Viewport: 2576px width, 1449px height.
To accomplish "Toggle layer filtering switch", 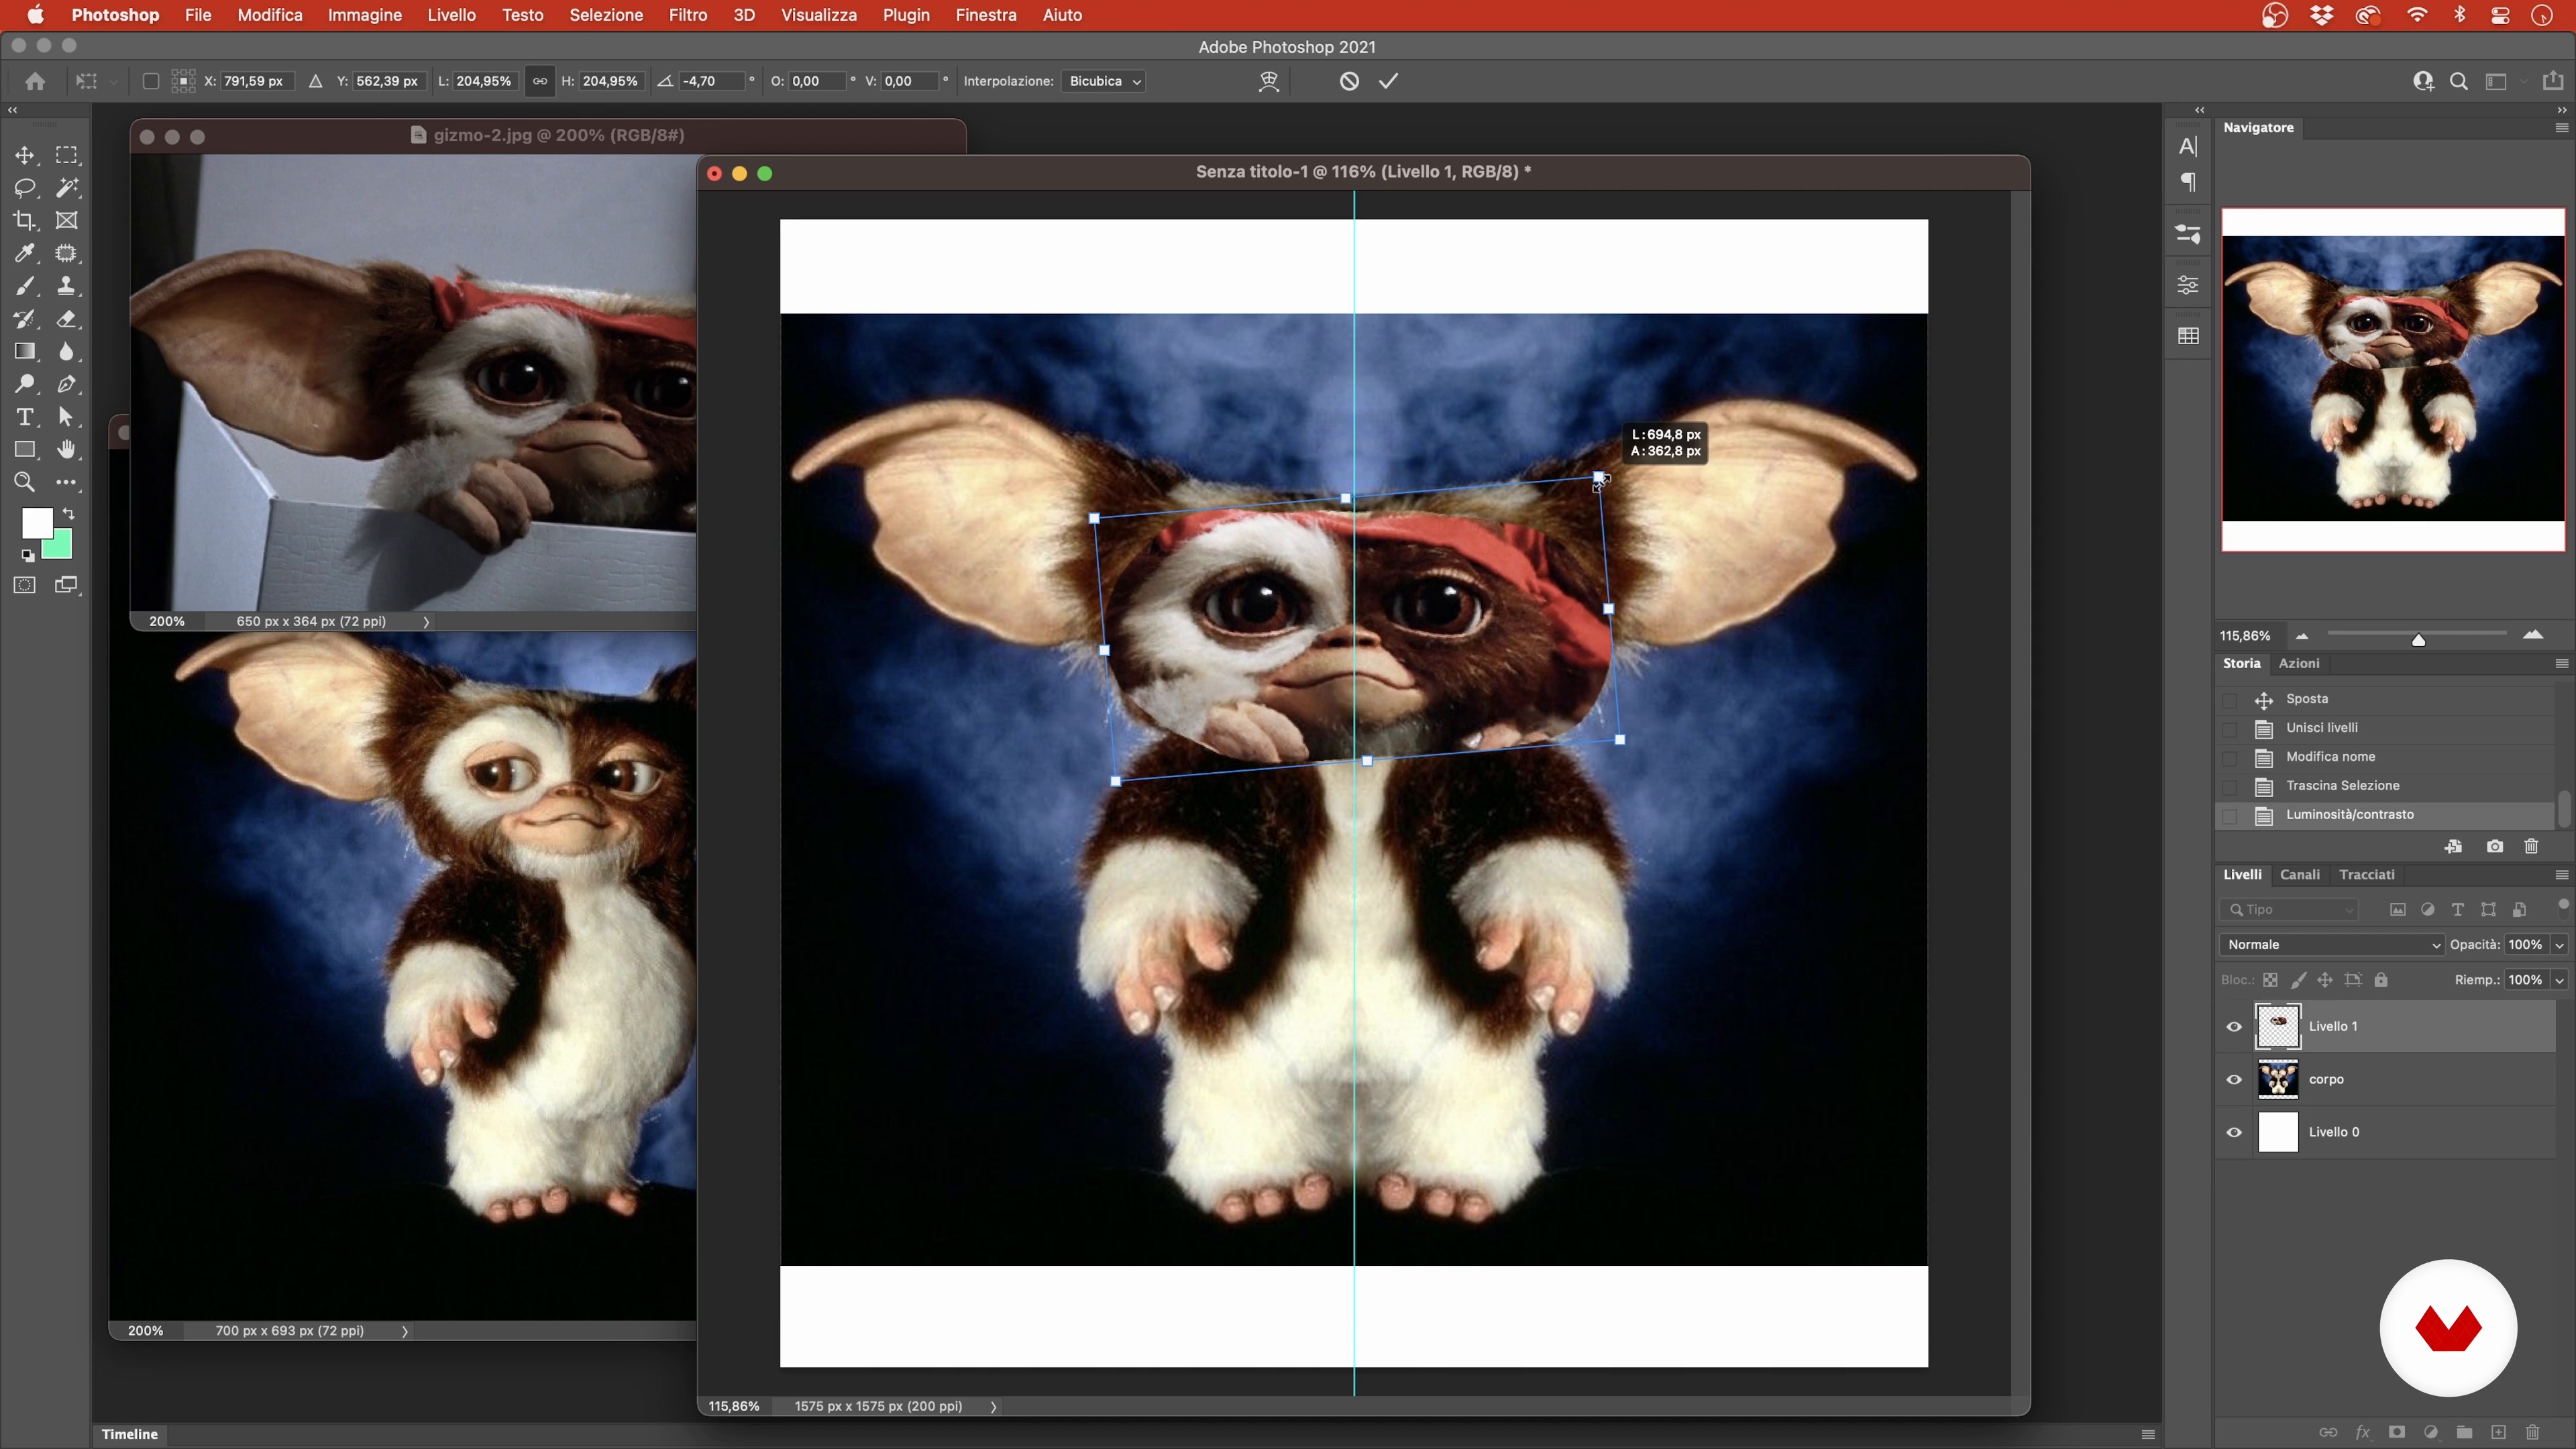I will [x=2562, y=905].
